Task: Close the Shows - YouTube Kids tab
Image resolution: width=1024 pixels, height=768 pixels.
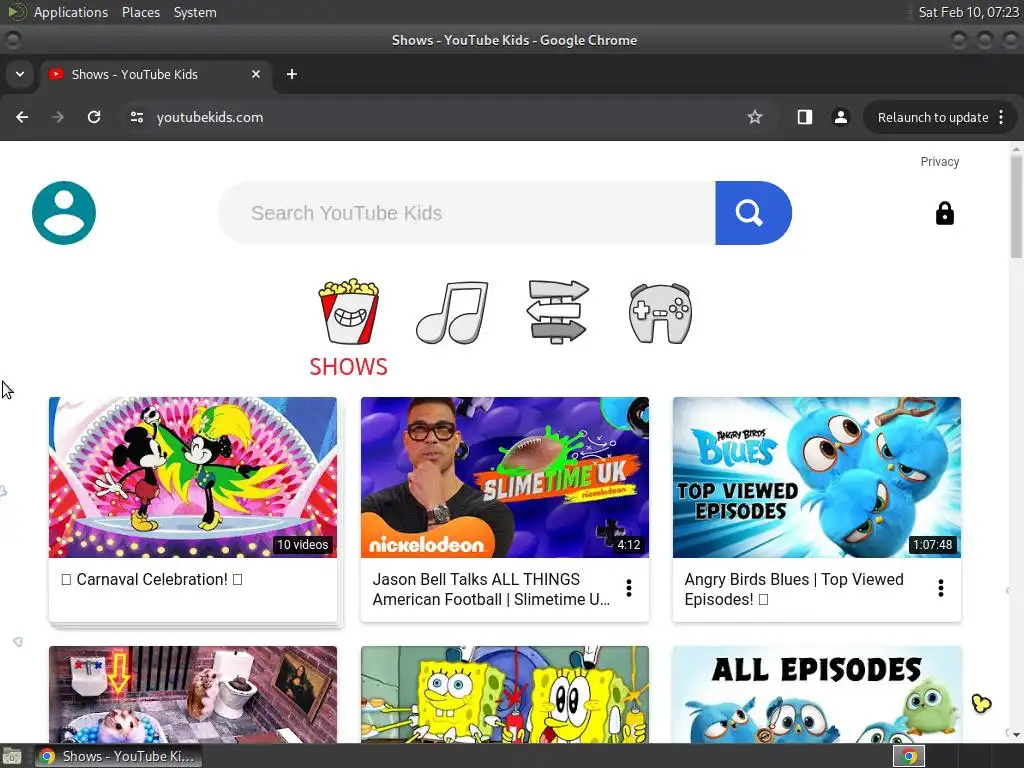Action: click(x=256, y=74)
